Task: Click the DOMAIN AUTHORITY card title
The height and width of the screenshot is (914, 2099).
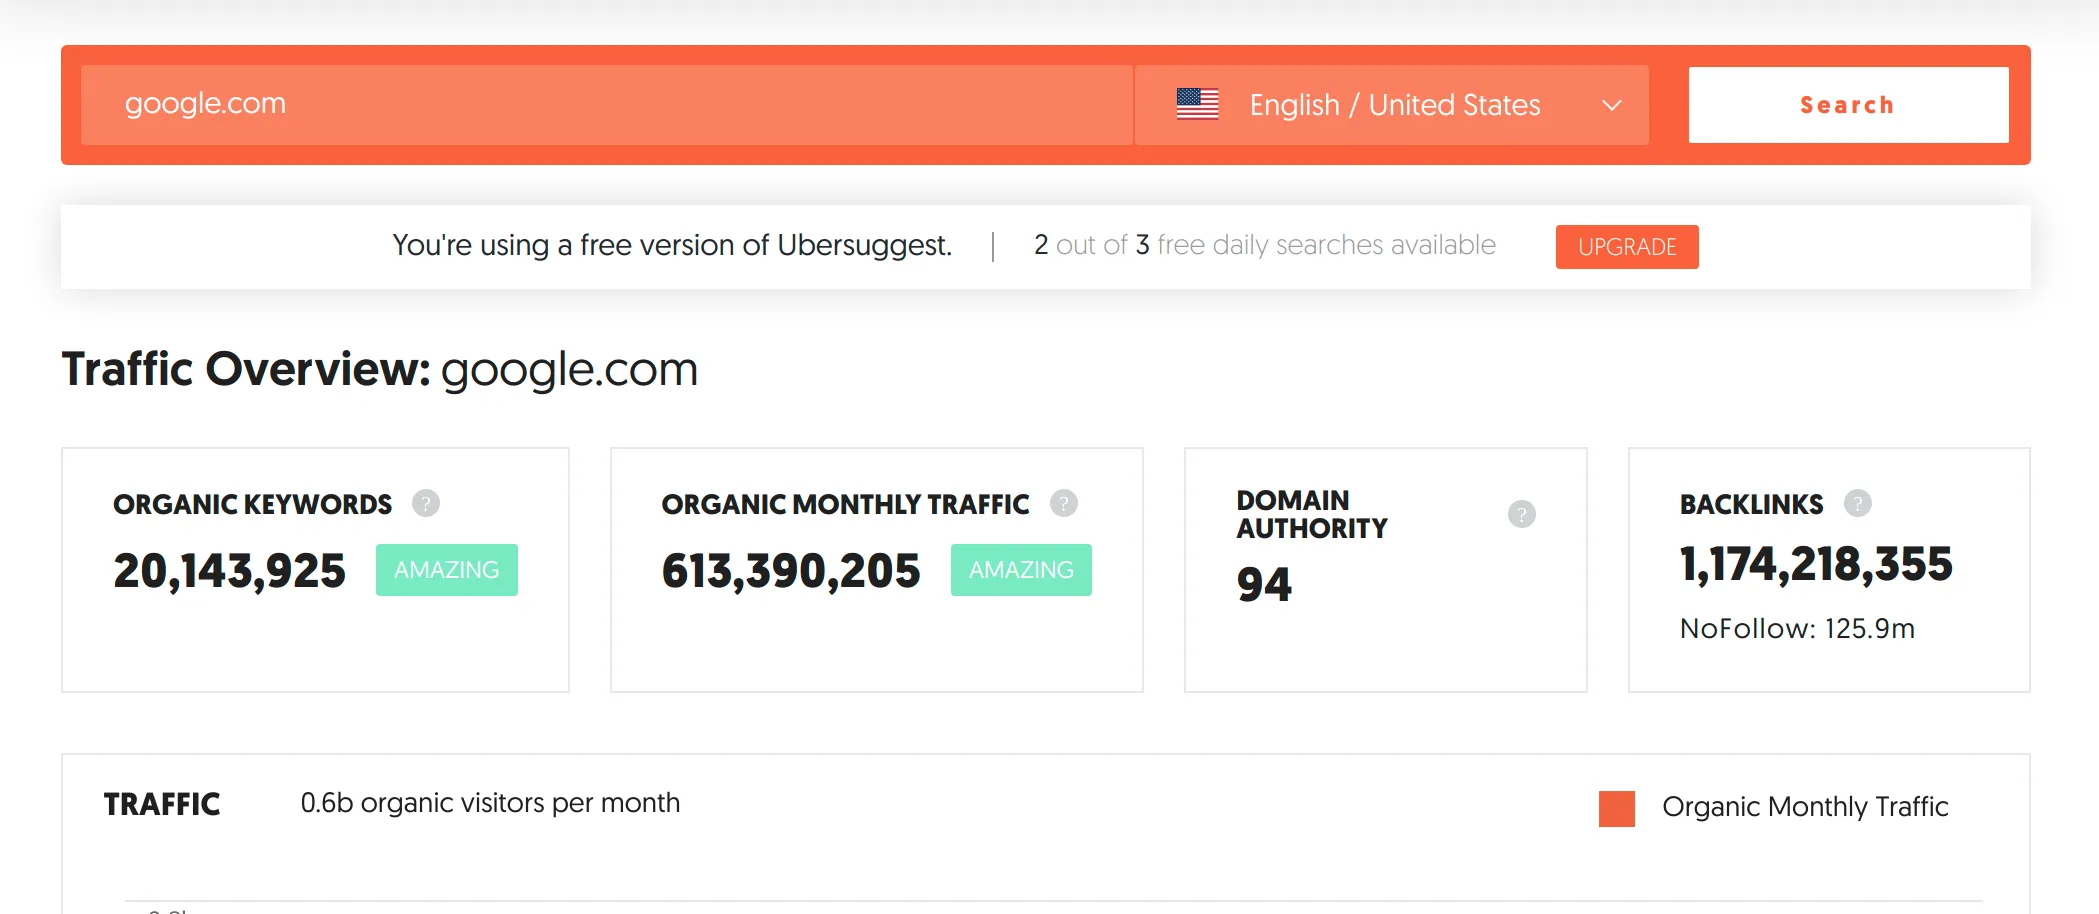Action: 1312,514
